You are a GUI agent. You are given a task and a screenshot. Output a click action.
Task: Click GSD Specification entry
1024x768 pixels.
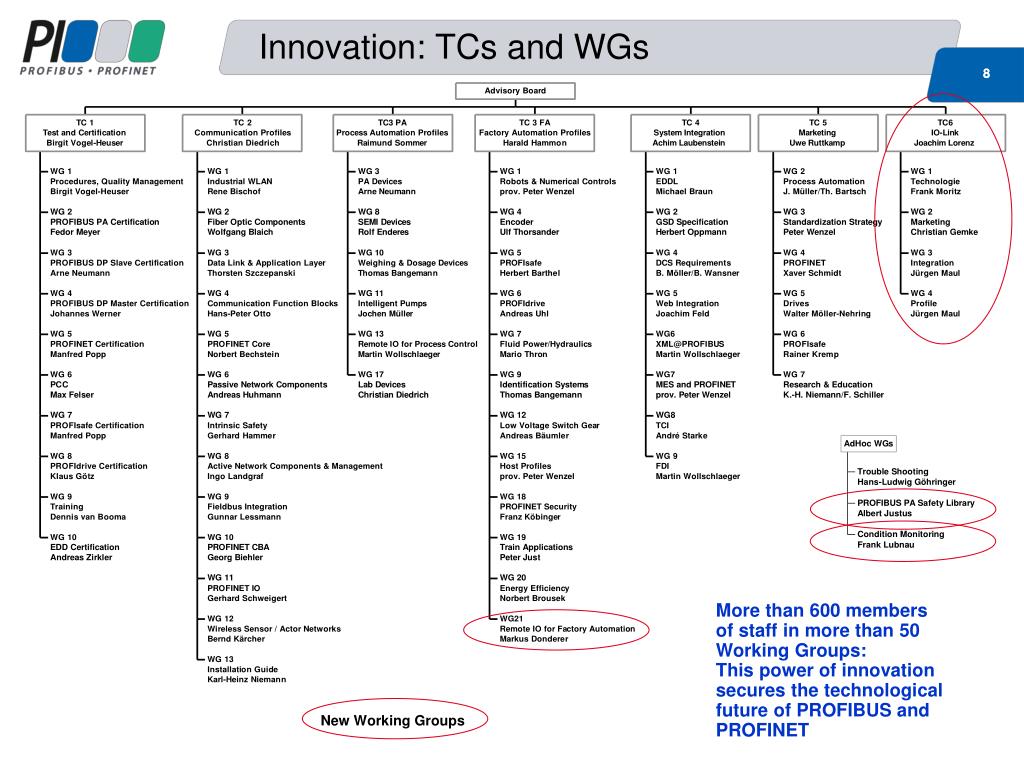[692, 222]
